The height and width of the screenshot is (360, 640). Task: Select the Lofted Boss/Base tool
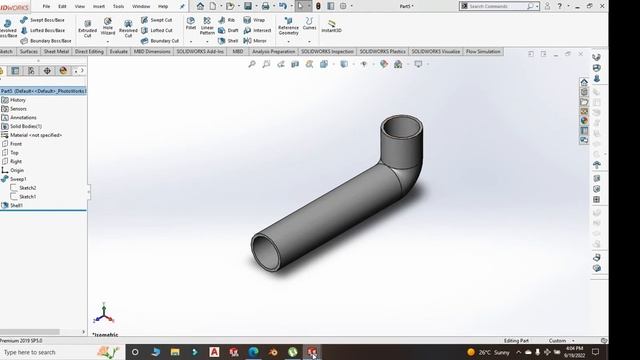(x=42, y=30)
